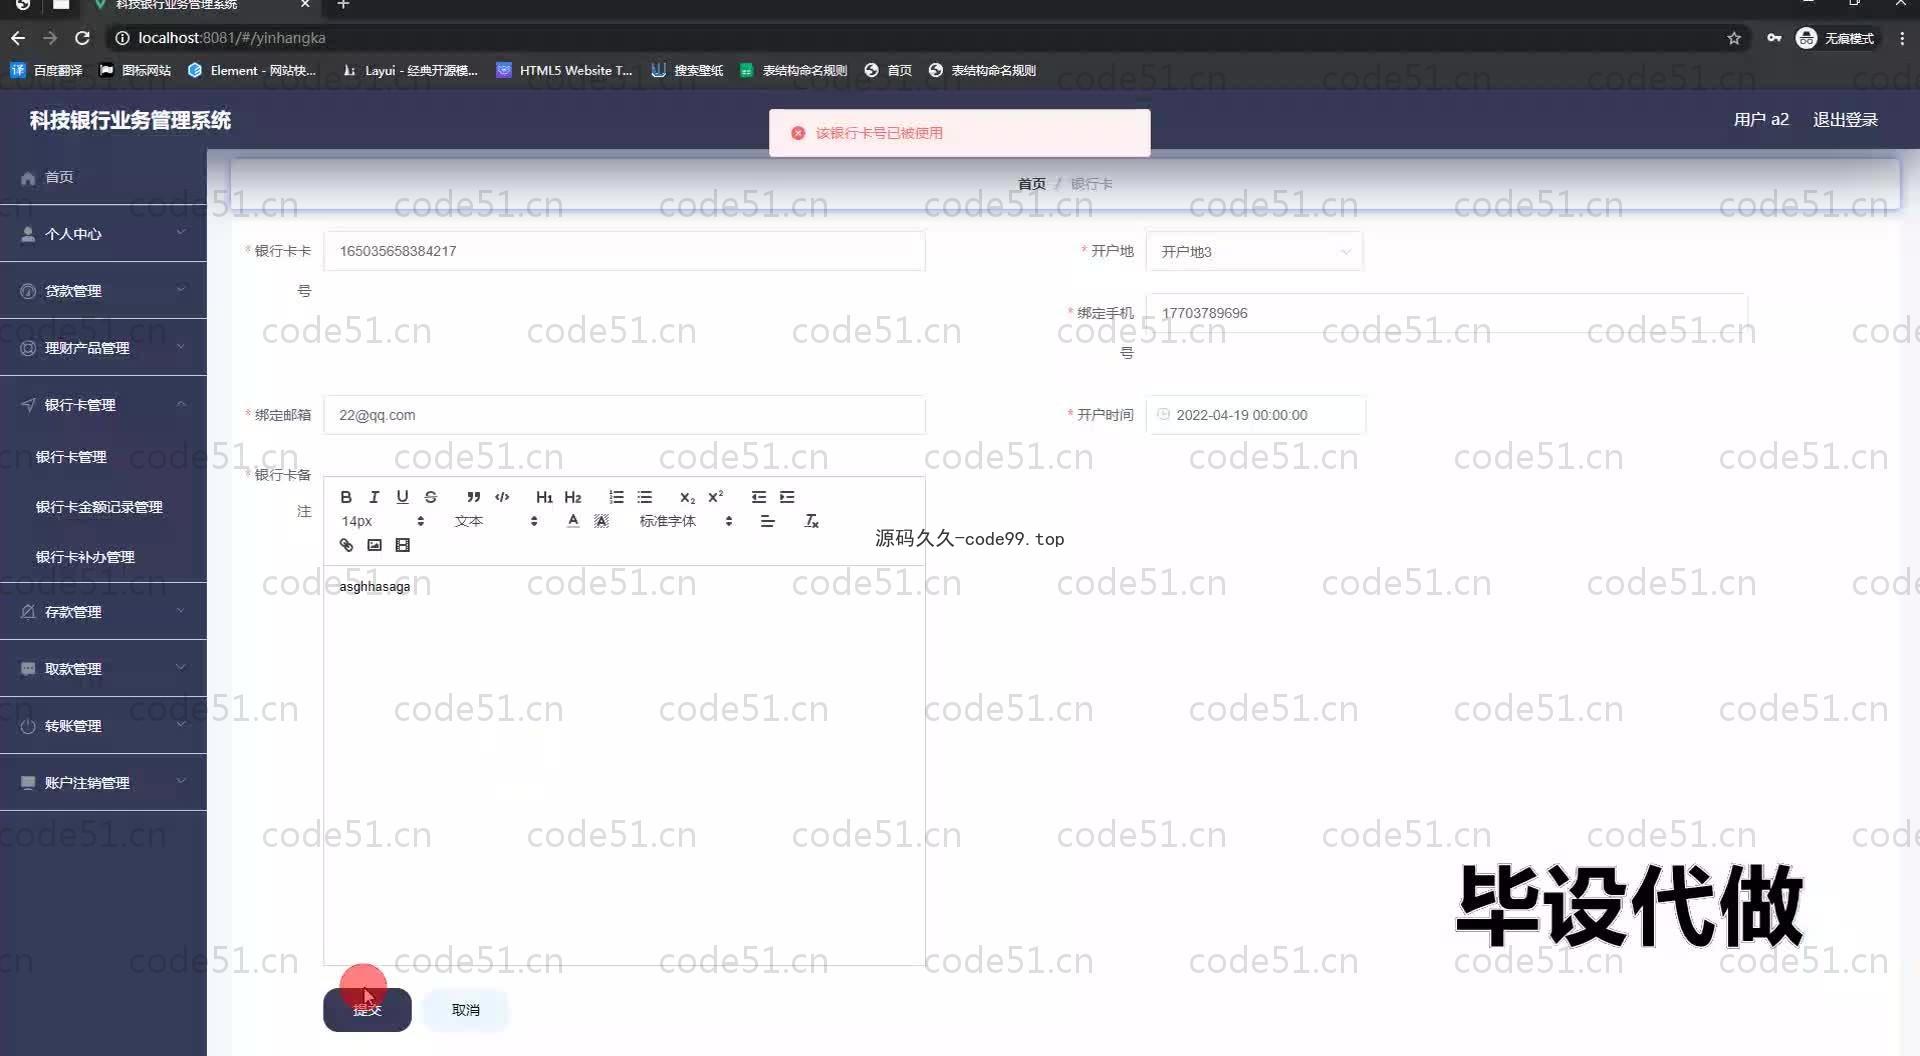Viewport: 1920px width, 1056px height.
Task: Open browser password key icon
Action: point(1774,38)
